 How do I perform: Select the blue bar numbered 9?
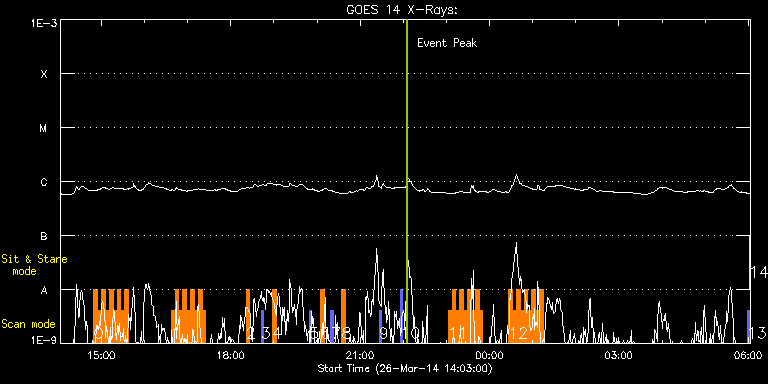380,326
